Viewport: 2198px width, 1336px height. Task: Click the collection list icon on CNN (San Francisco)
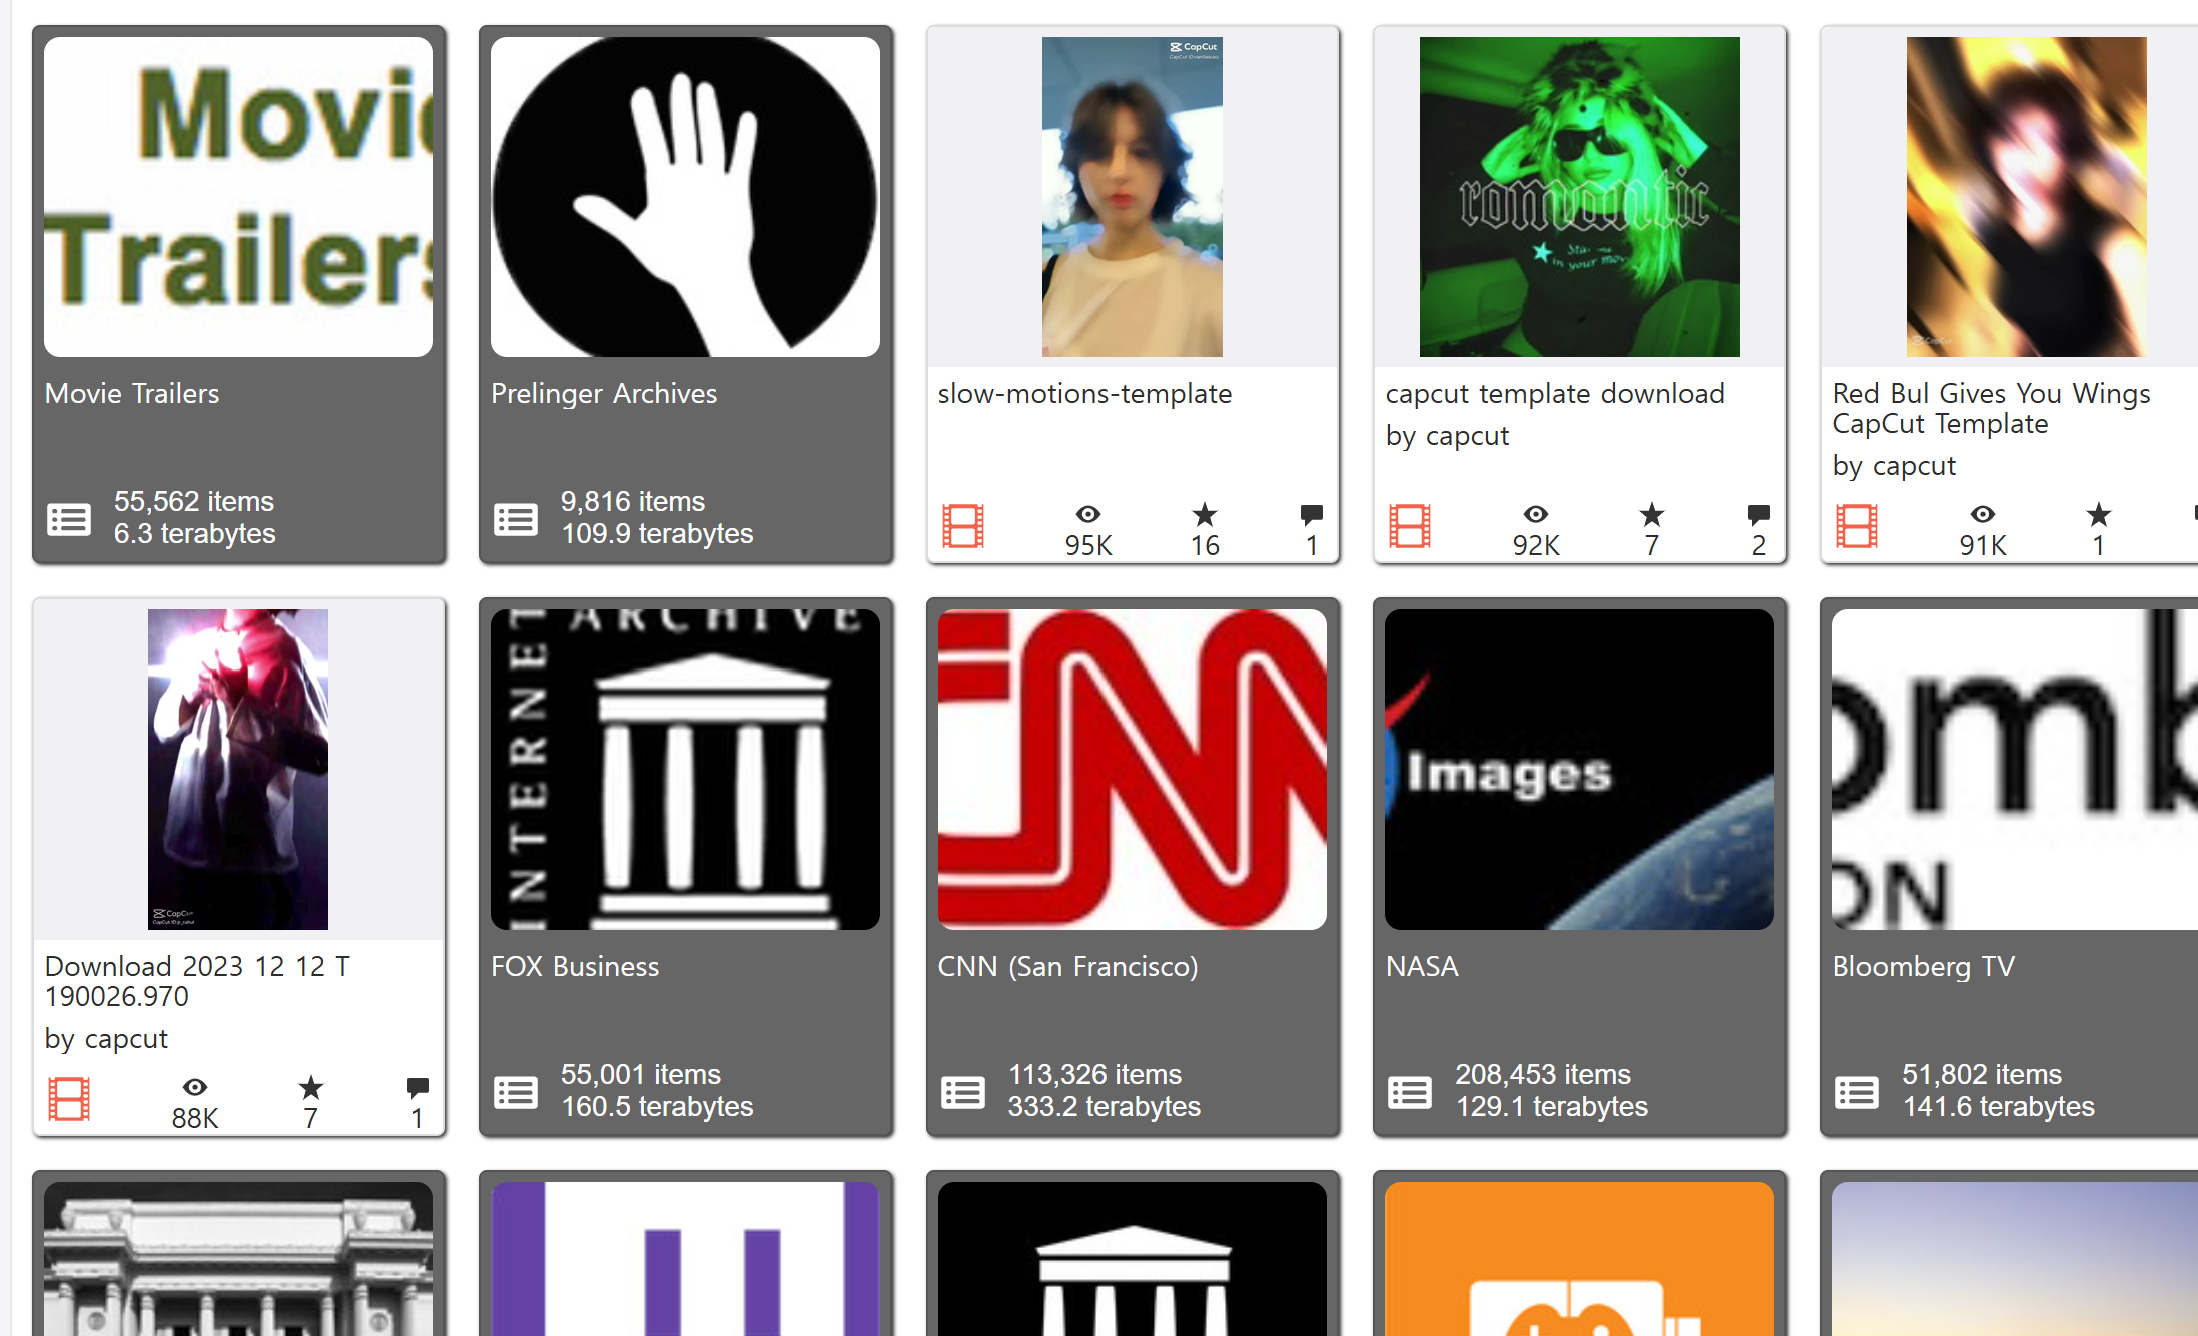(x=963, y=1092)
